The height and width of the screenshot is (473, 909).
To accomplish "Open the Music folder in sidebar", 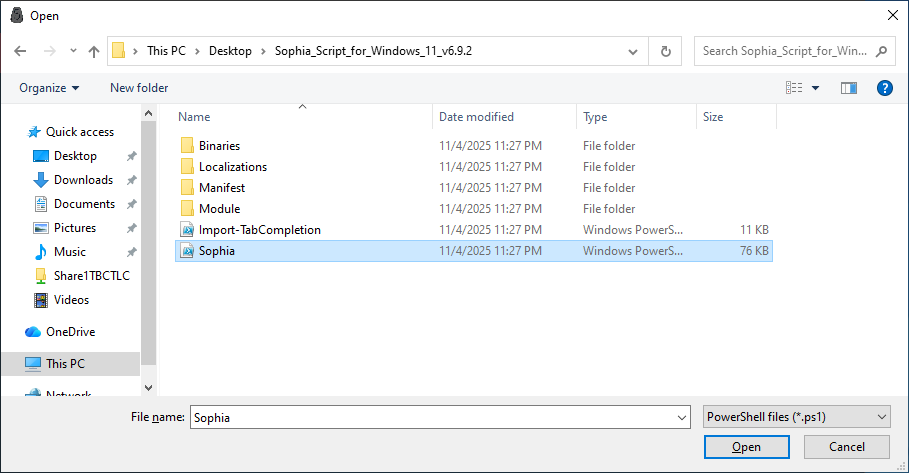I will [69, 252].
